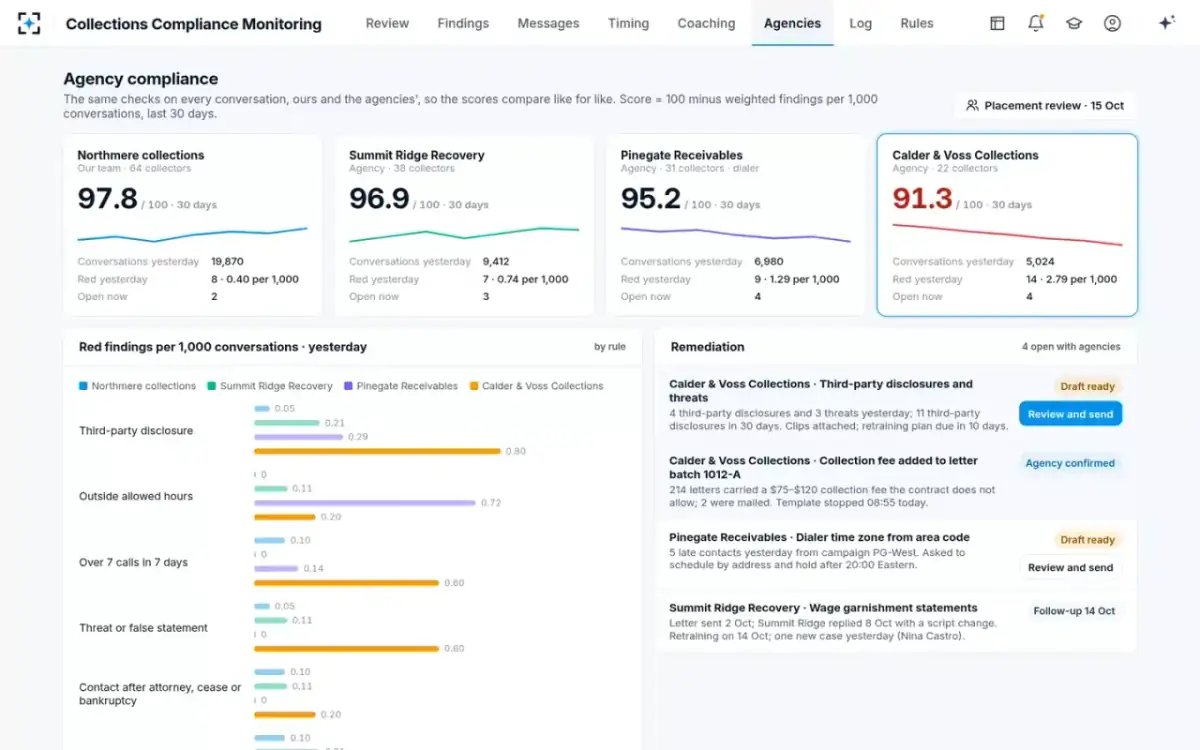Viewport: 1200px width, 750px height.
Task: Click the Northmere 97.8 score sparkline
Action: point(192,235)
